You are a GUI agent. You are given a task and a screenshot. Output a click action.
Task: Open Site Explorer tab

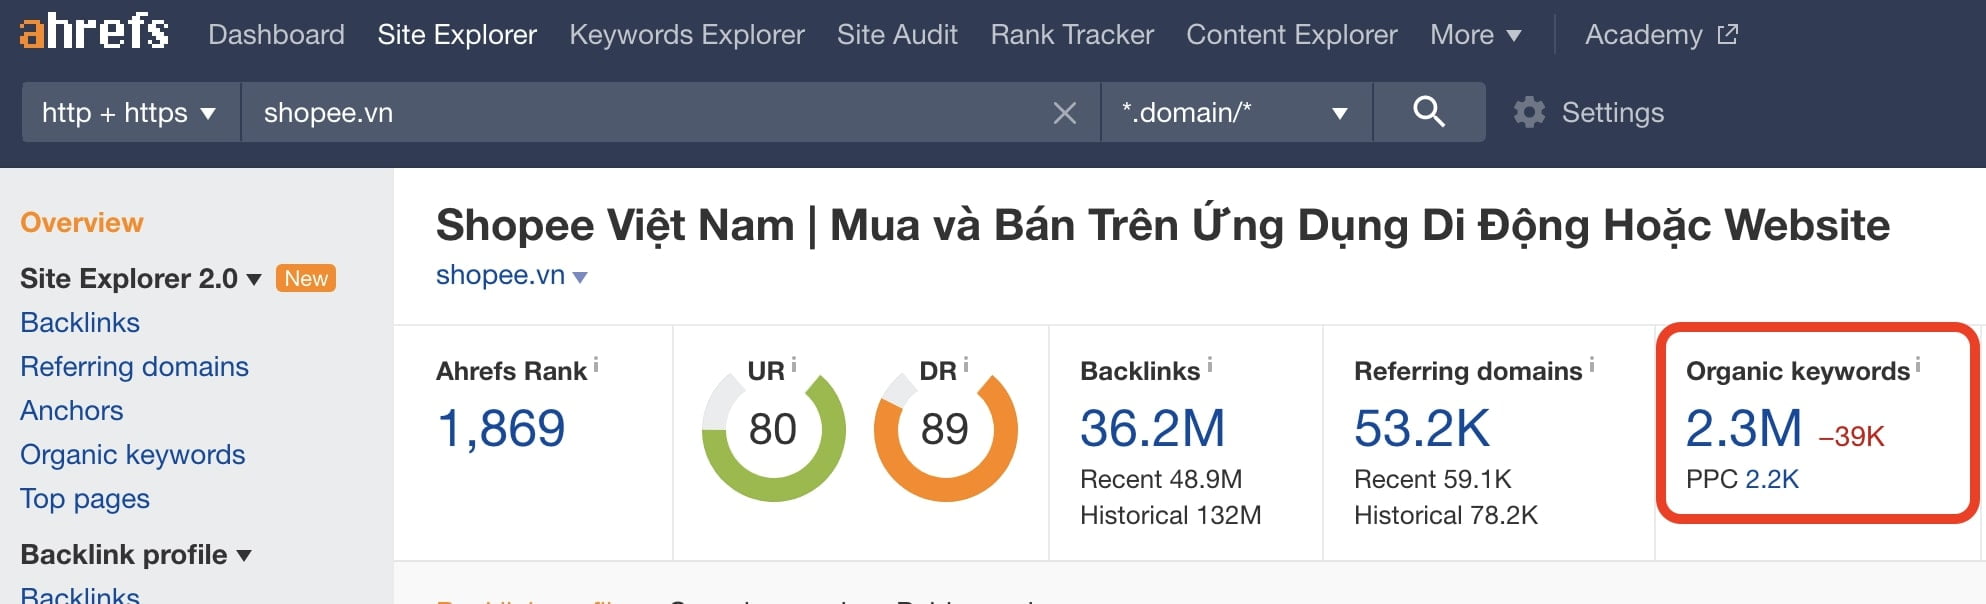457,35
